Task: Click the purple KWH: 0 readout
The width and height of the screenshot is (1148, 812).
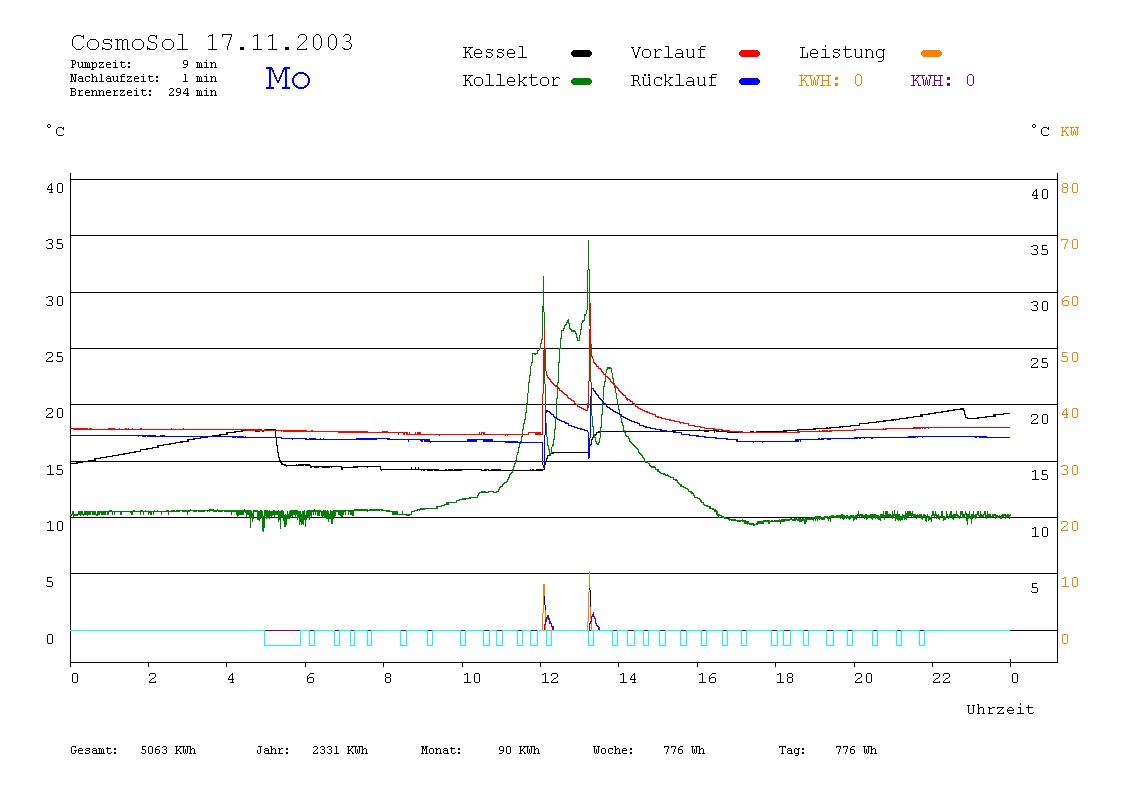Action: [942, 81]
